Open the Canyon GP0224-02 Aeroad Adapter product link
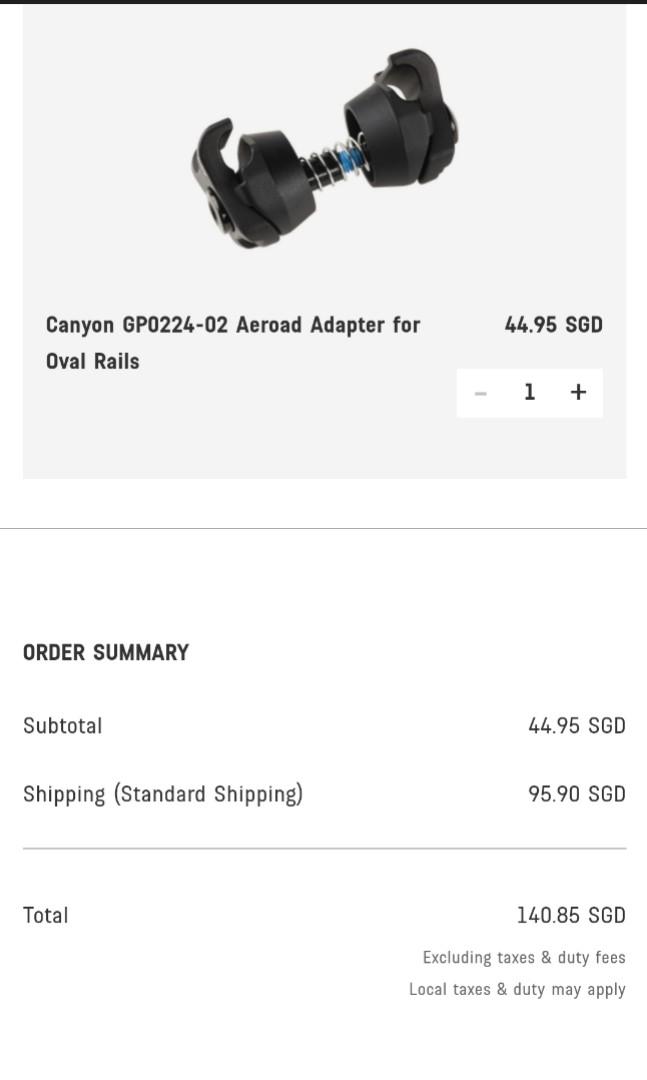Screen dimensions: 647x1080 click(x=232, y=324)
